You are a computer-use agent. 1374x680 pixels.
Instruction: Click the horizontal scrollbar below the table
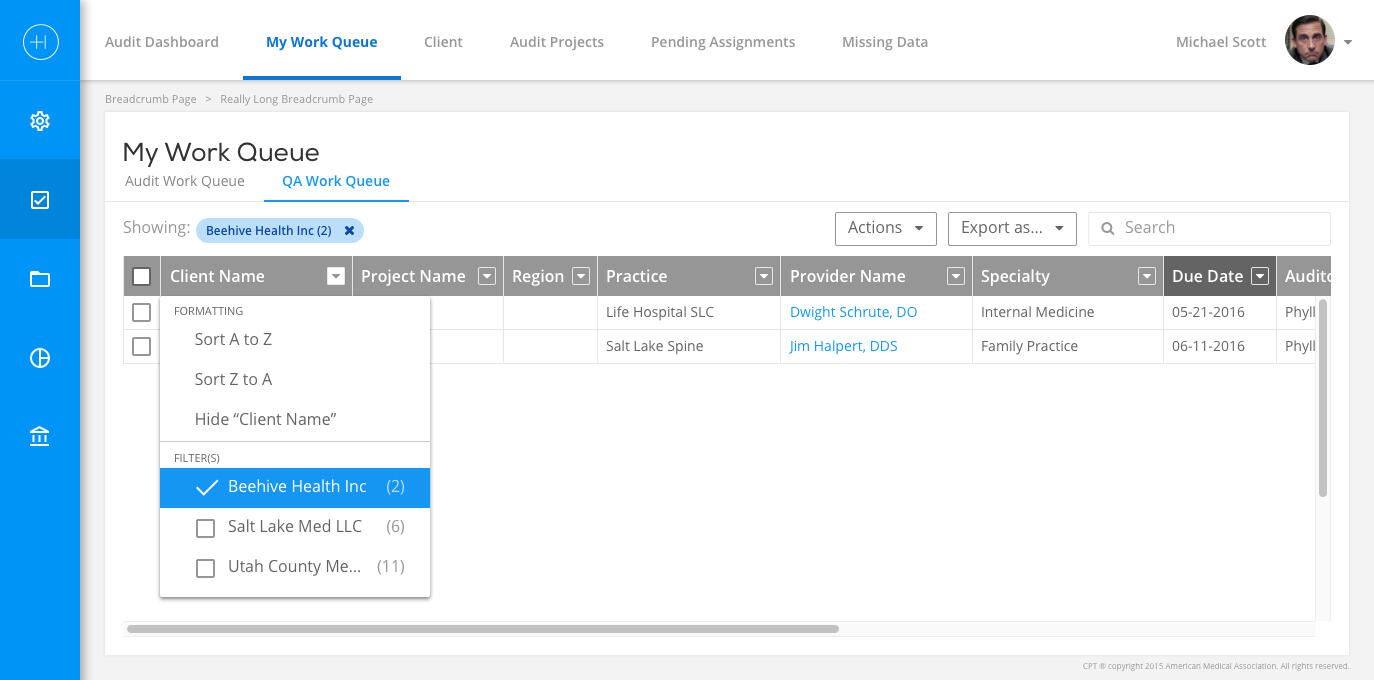tap(482, 629)
